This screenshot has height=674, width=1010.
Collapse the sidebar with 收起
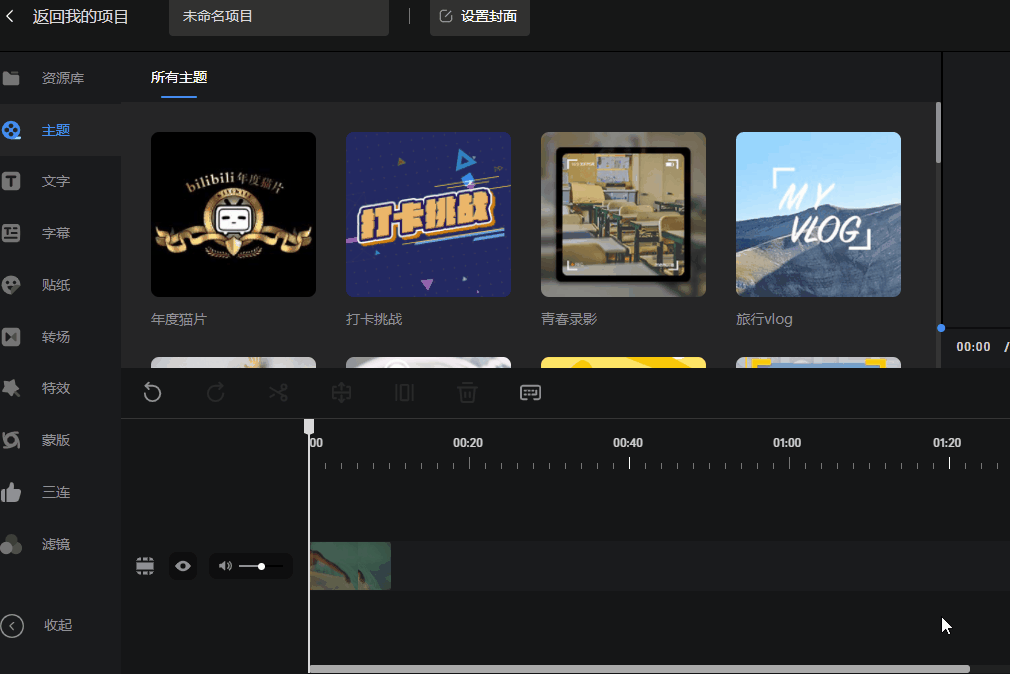[40, 625]
